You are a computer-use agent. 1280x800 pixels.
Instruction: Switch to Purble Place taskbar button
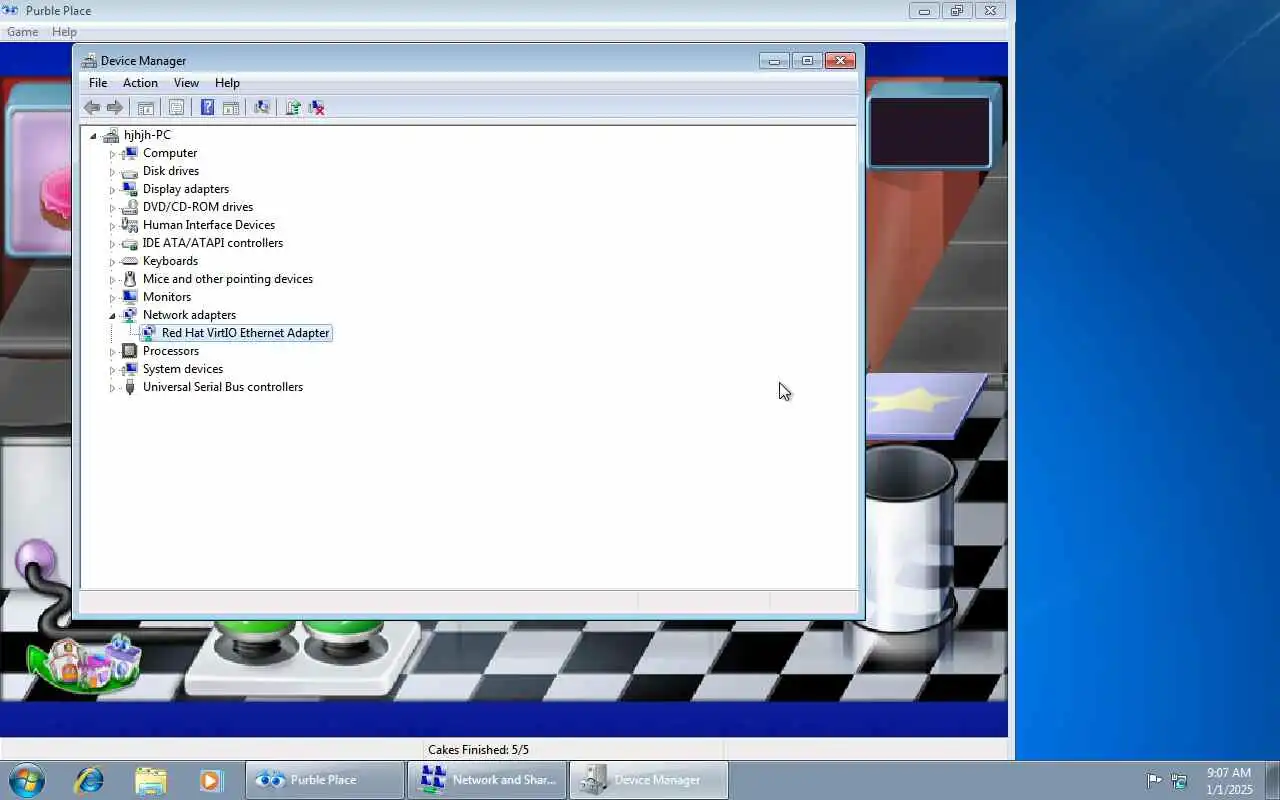[x=325, y=780]
